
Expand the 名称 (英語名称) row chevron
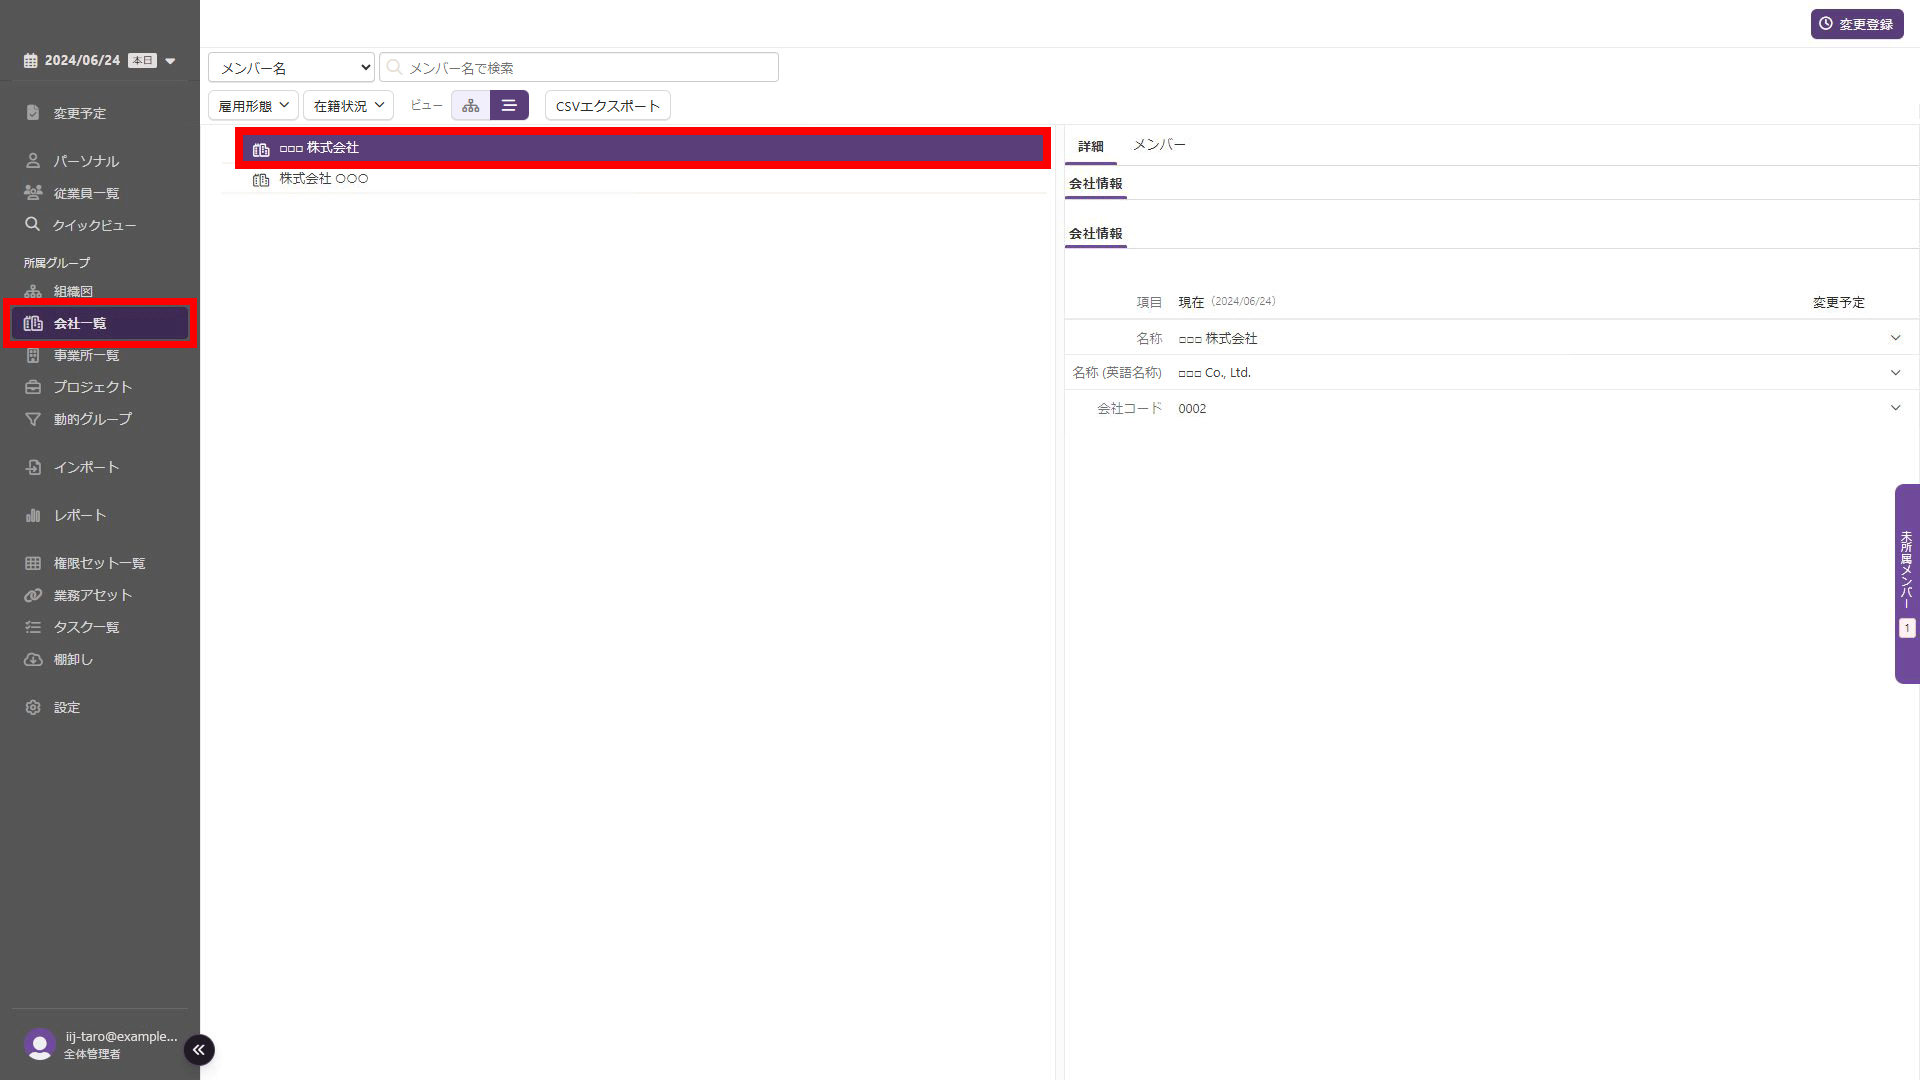pyautogui.click(x=1895, y=373)
